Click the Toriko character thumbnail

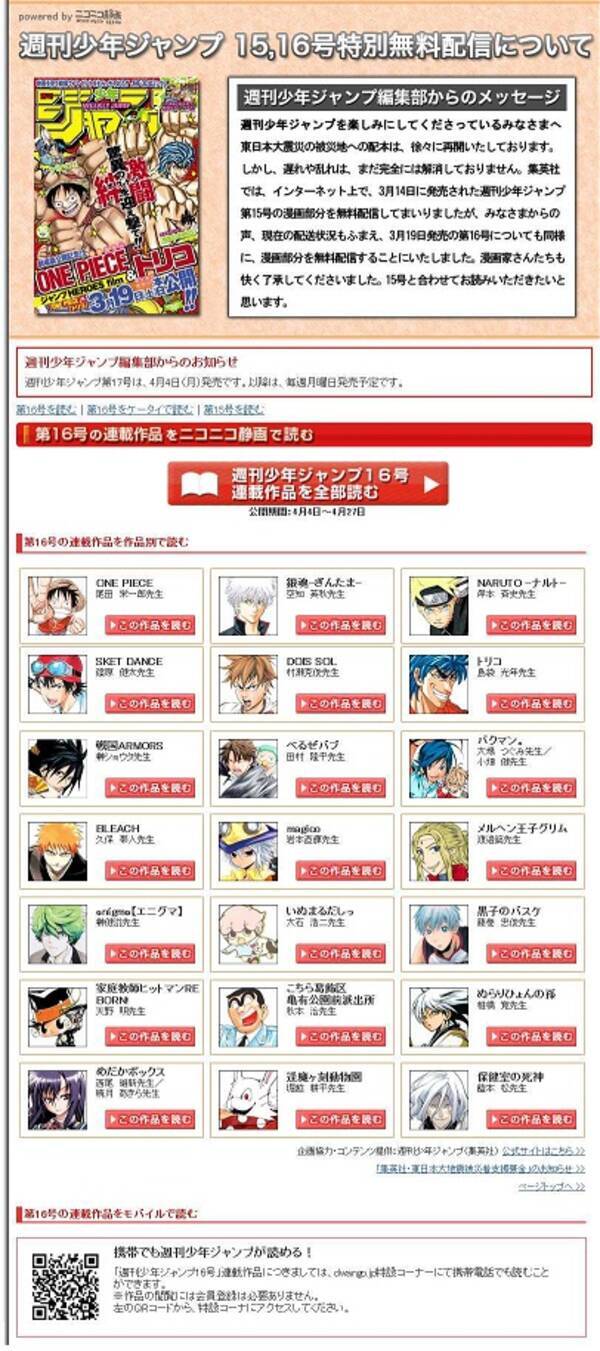[x=439, y=684]
